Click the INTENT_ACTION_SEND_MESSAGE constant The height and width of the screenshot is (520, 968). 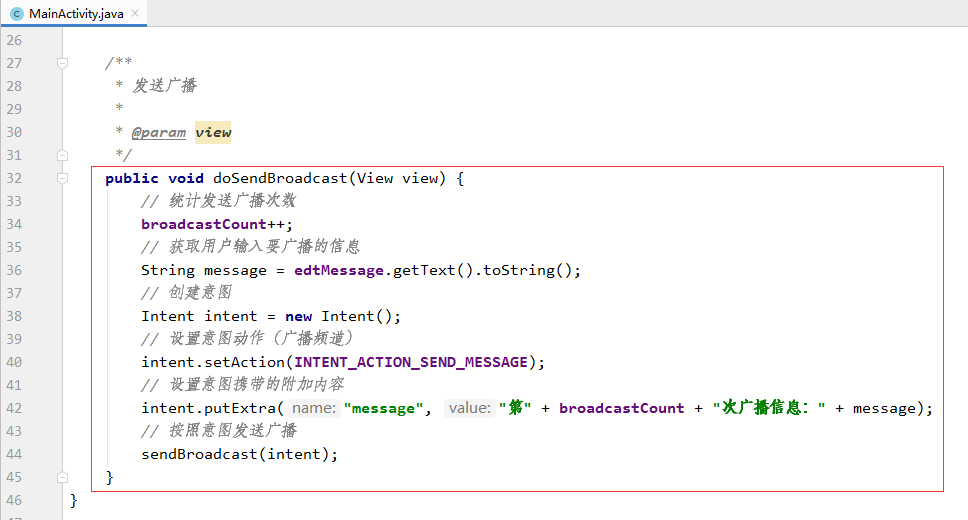(411, 362)
